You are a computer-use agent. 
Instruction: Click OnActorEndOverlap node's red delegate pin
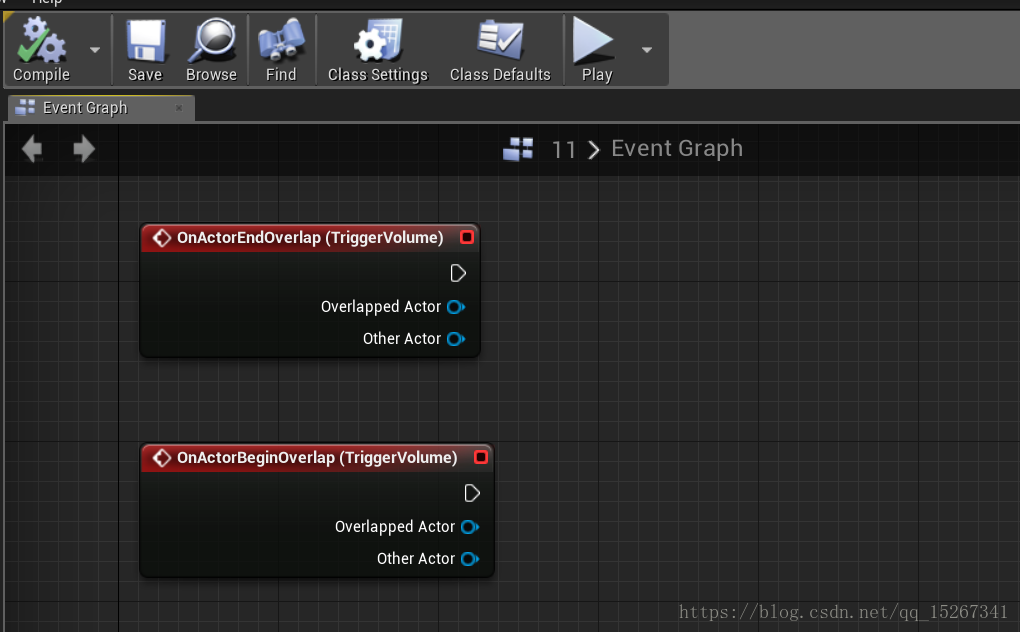(x=466, y=237)
